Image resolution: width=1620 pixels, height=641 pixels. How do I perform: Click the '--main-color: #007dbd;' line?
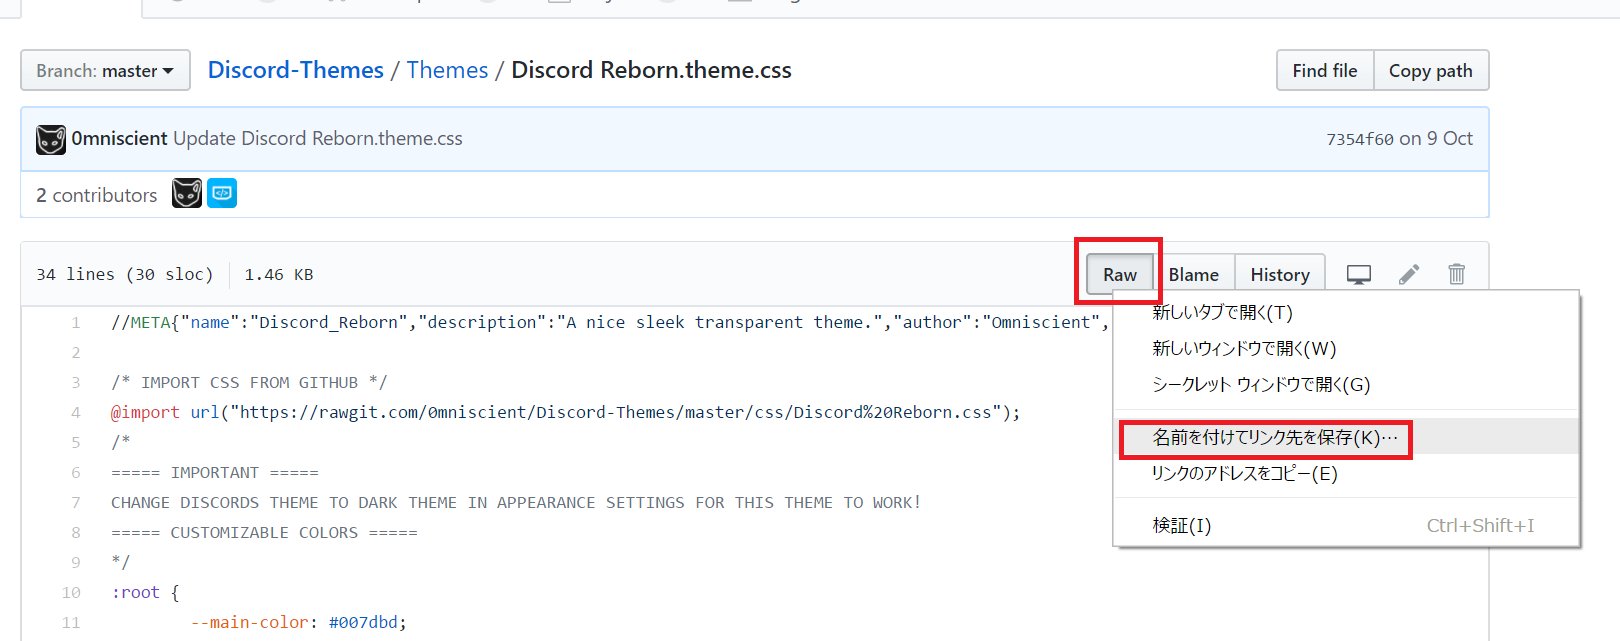[x=299, y=623]
